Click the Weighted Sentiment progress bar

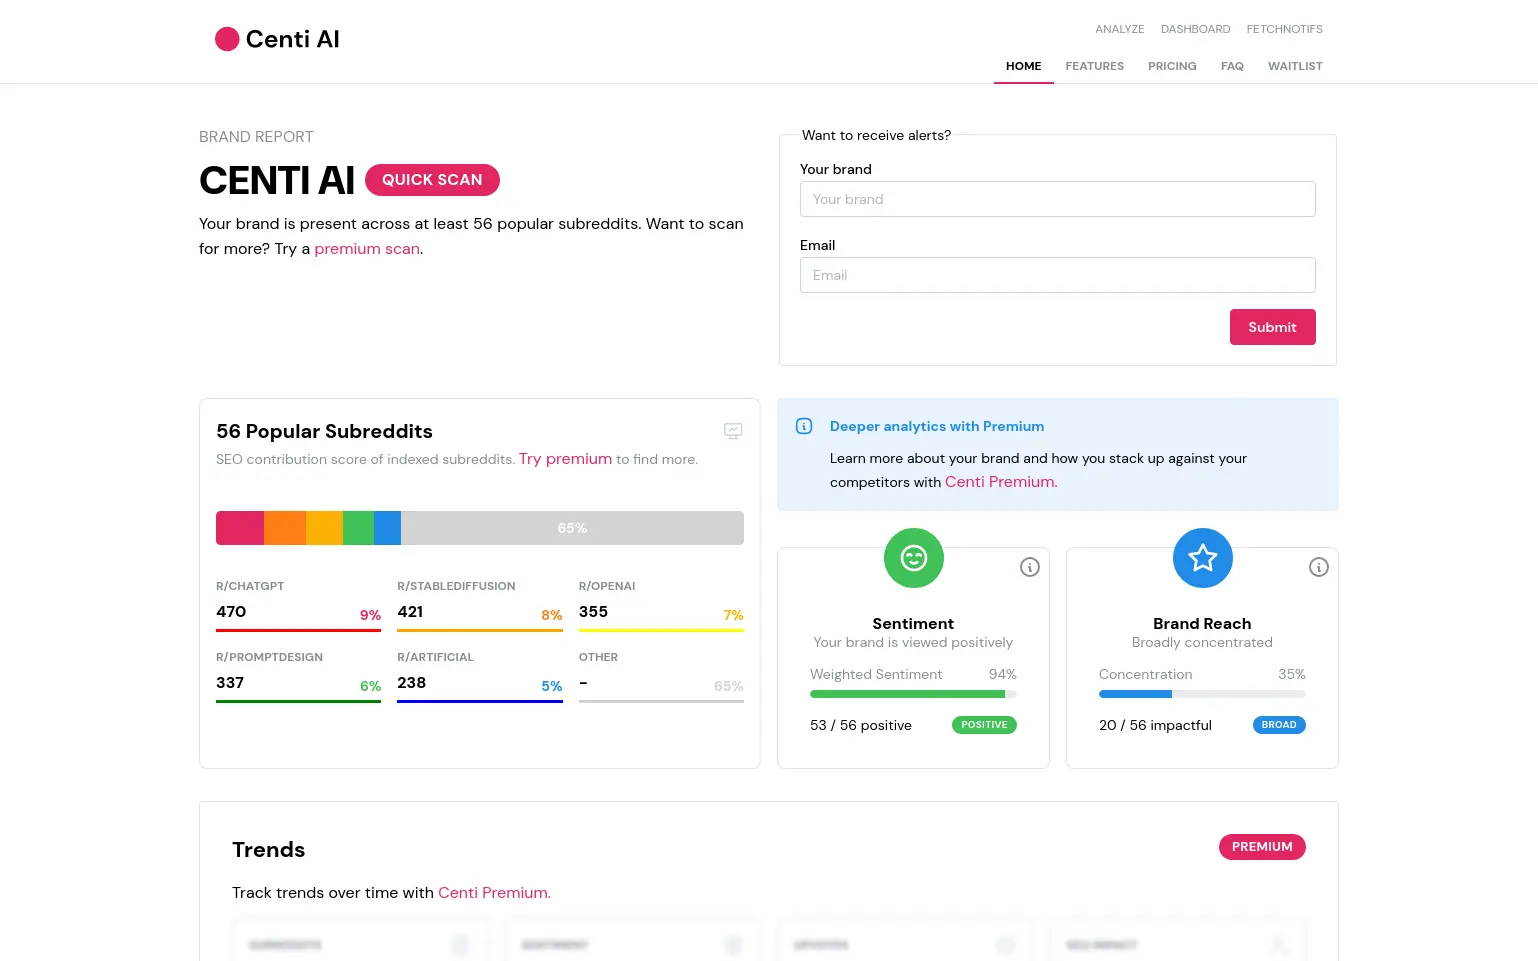912,694
